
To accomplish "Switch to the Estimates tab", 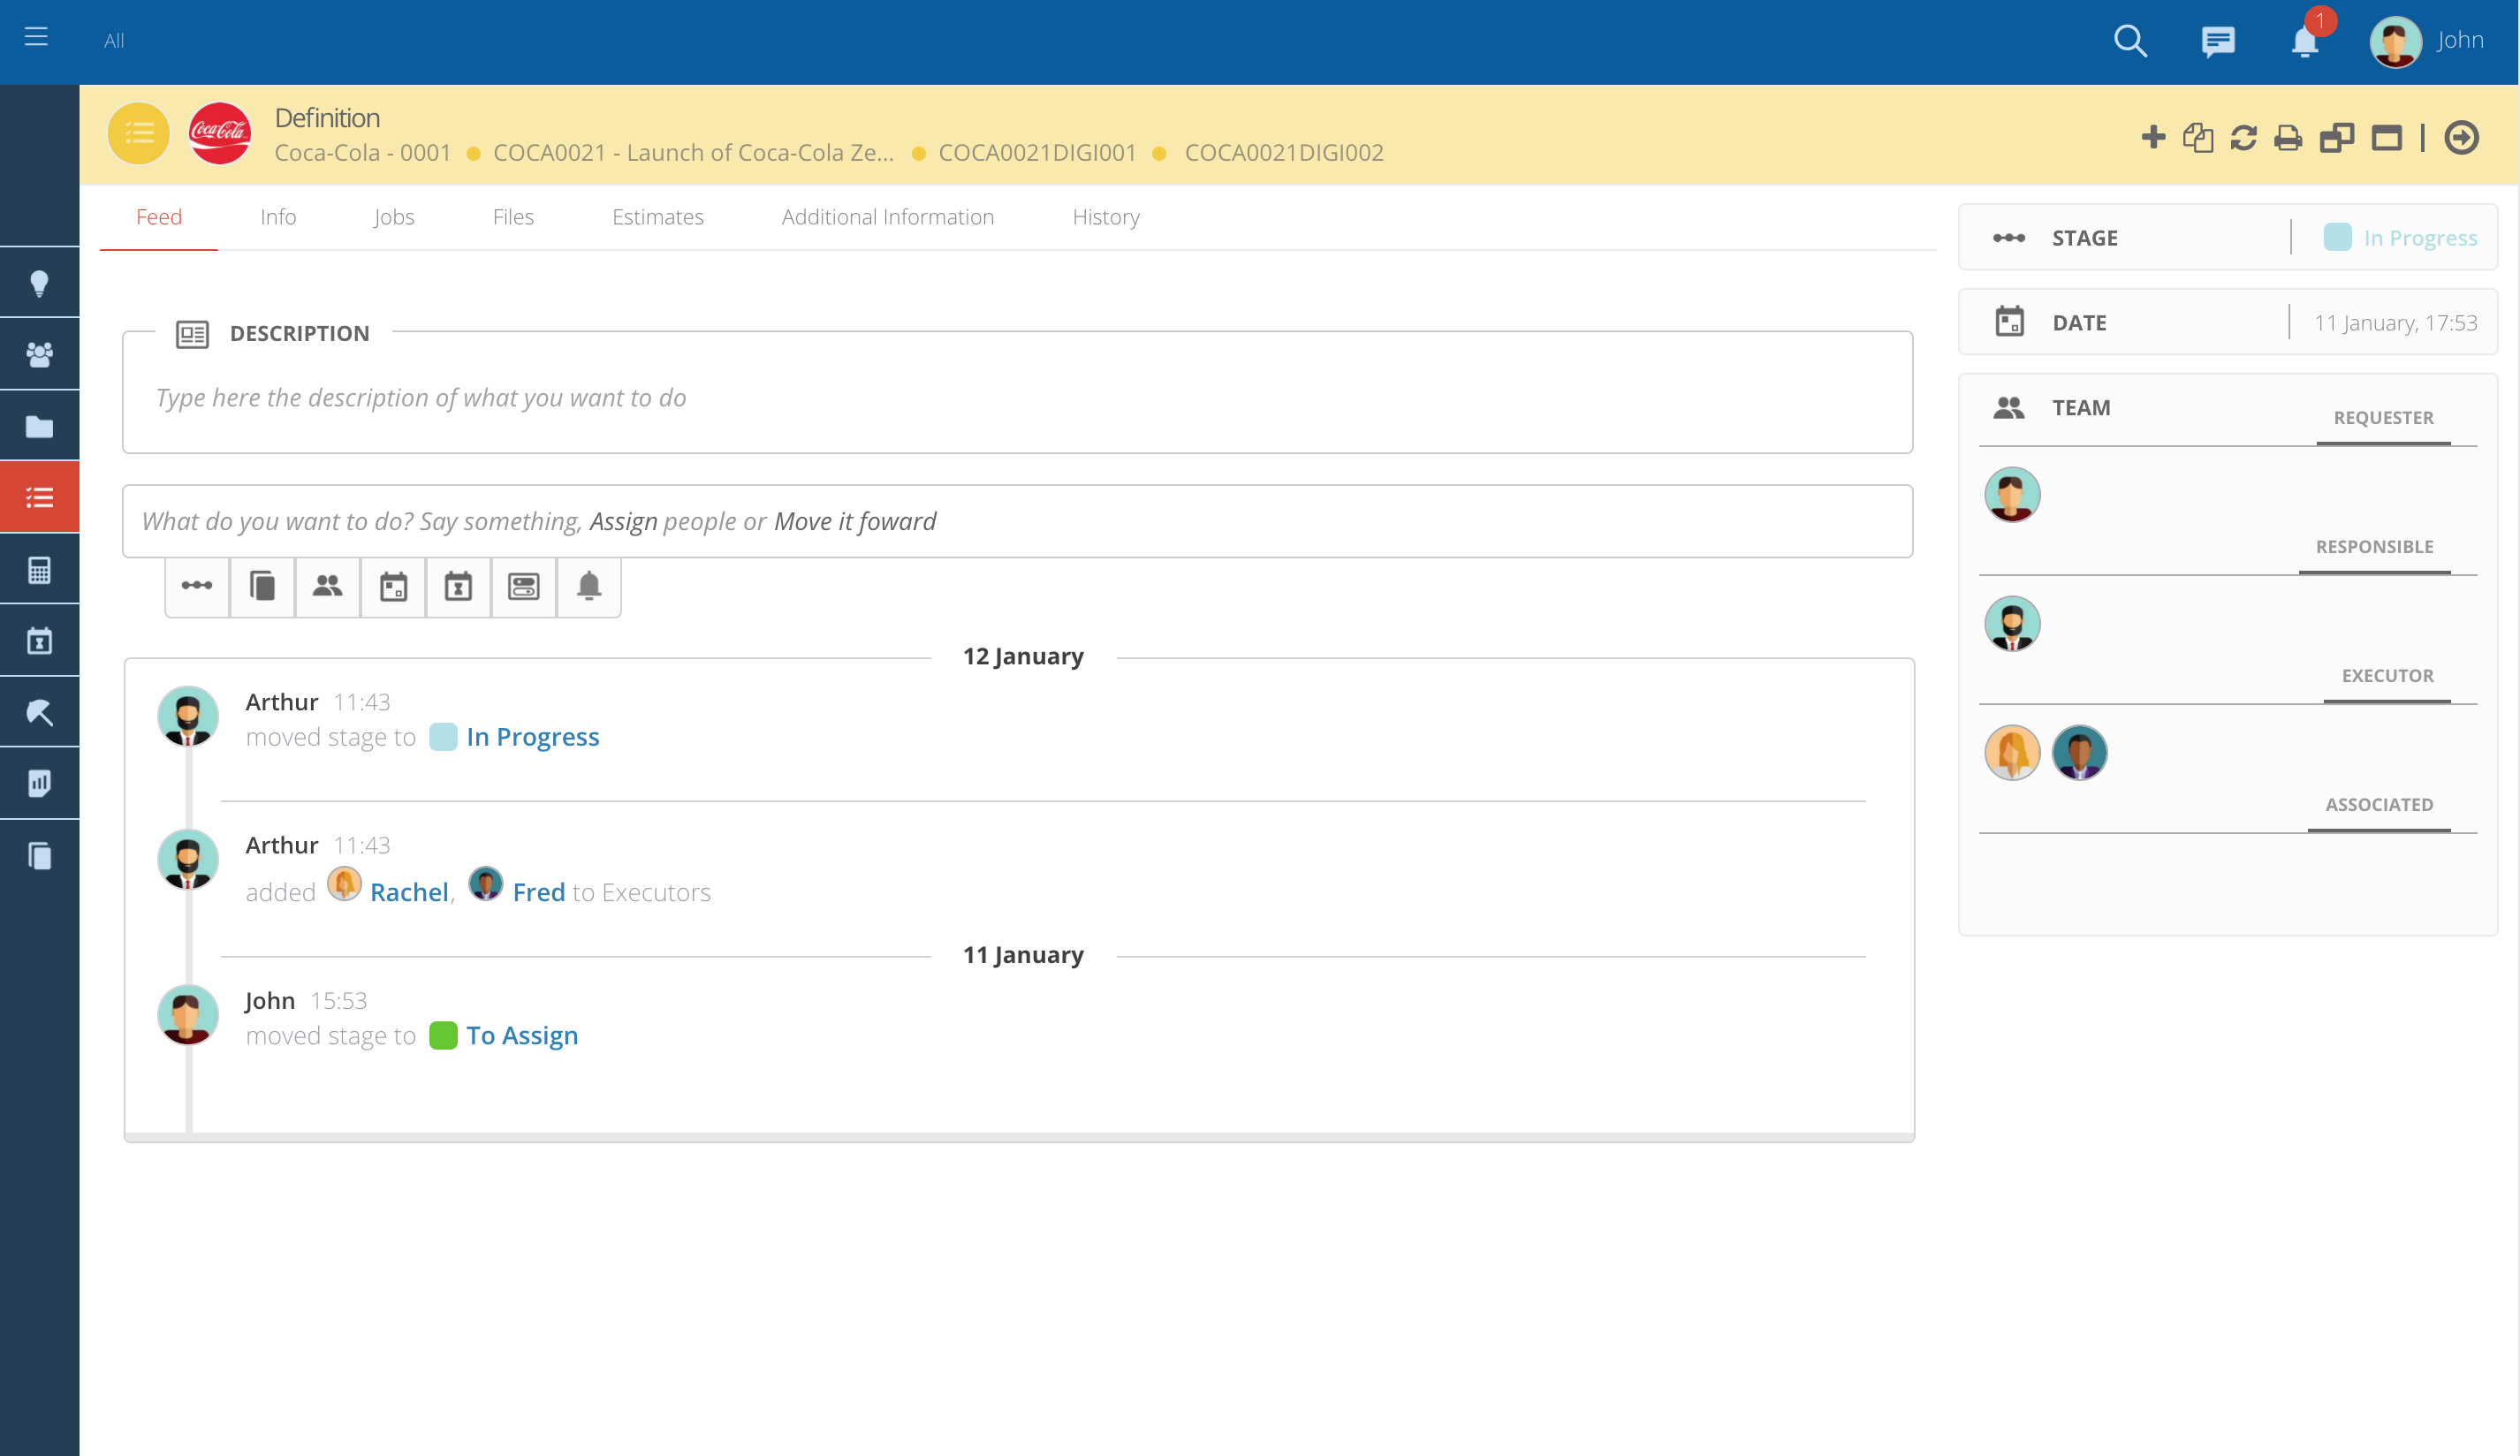I will [657, 216].
